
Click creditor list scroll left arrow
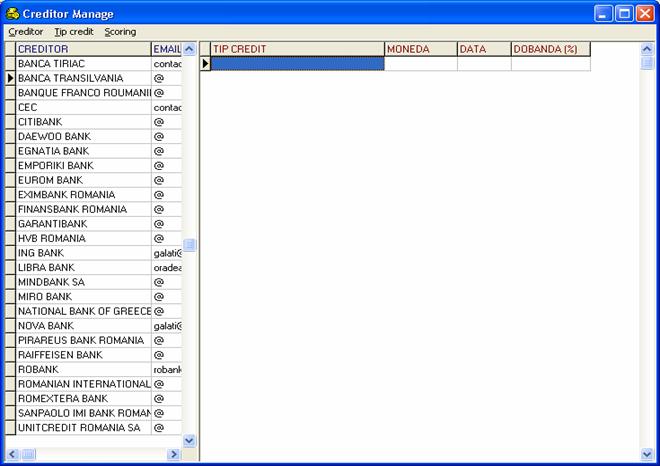pyautogui.click(x=12, y=454)
